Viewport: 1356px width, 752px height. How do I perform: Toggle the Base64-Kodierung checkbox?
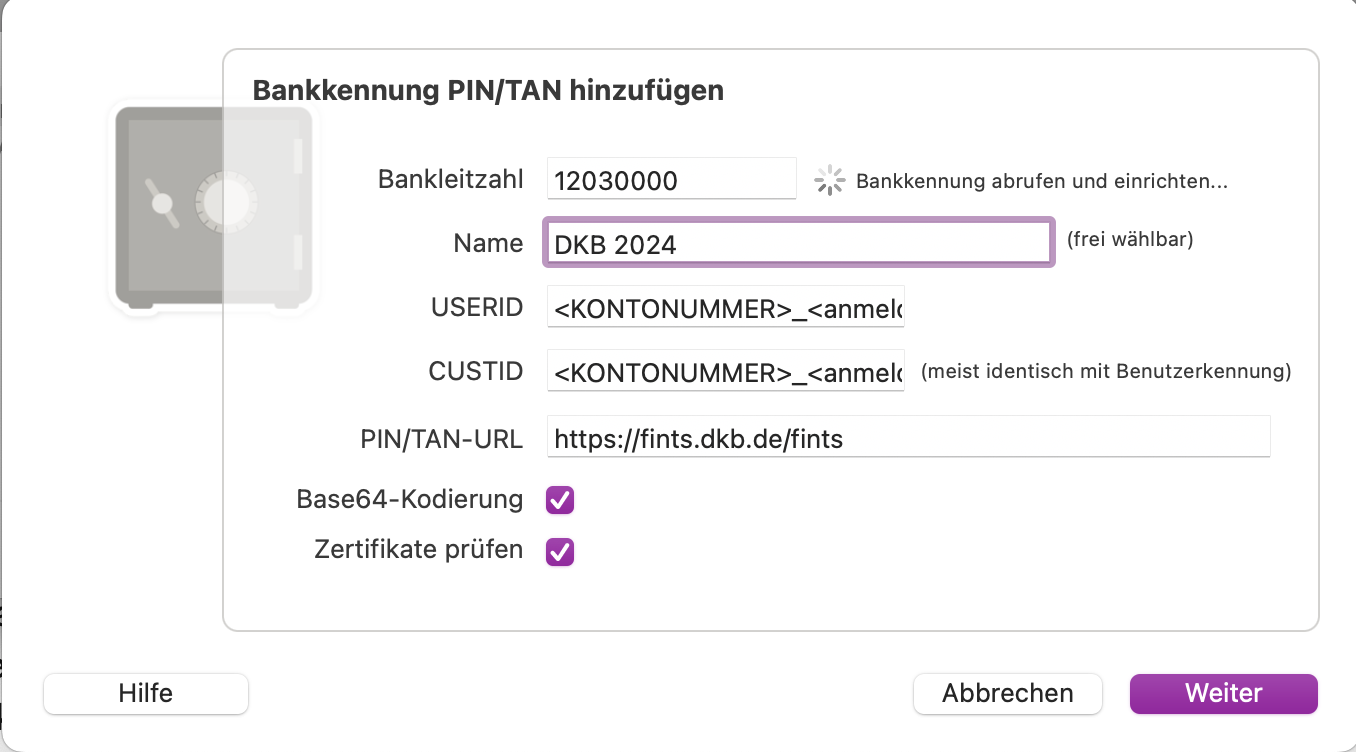[x=560, y=500]
